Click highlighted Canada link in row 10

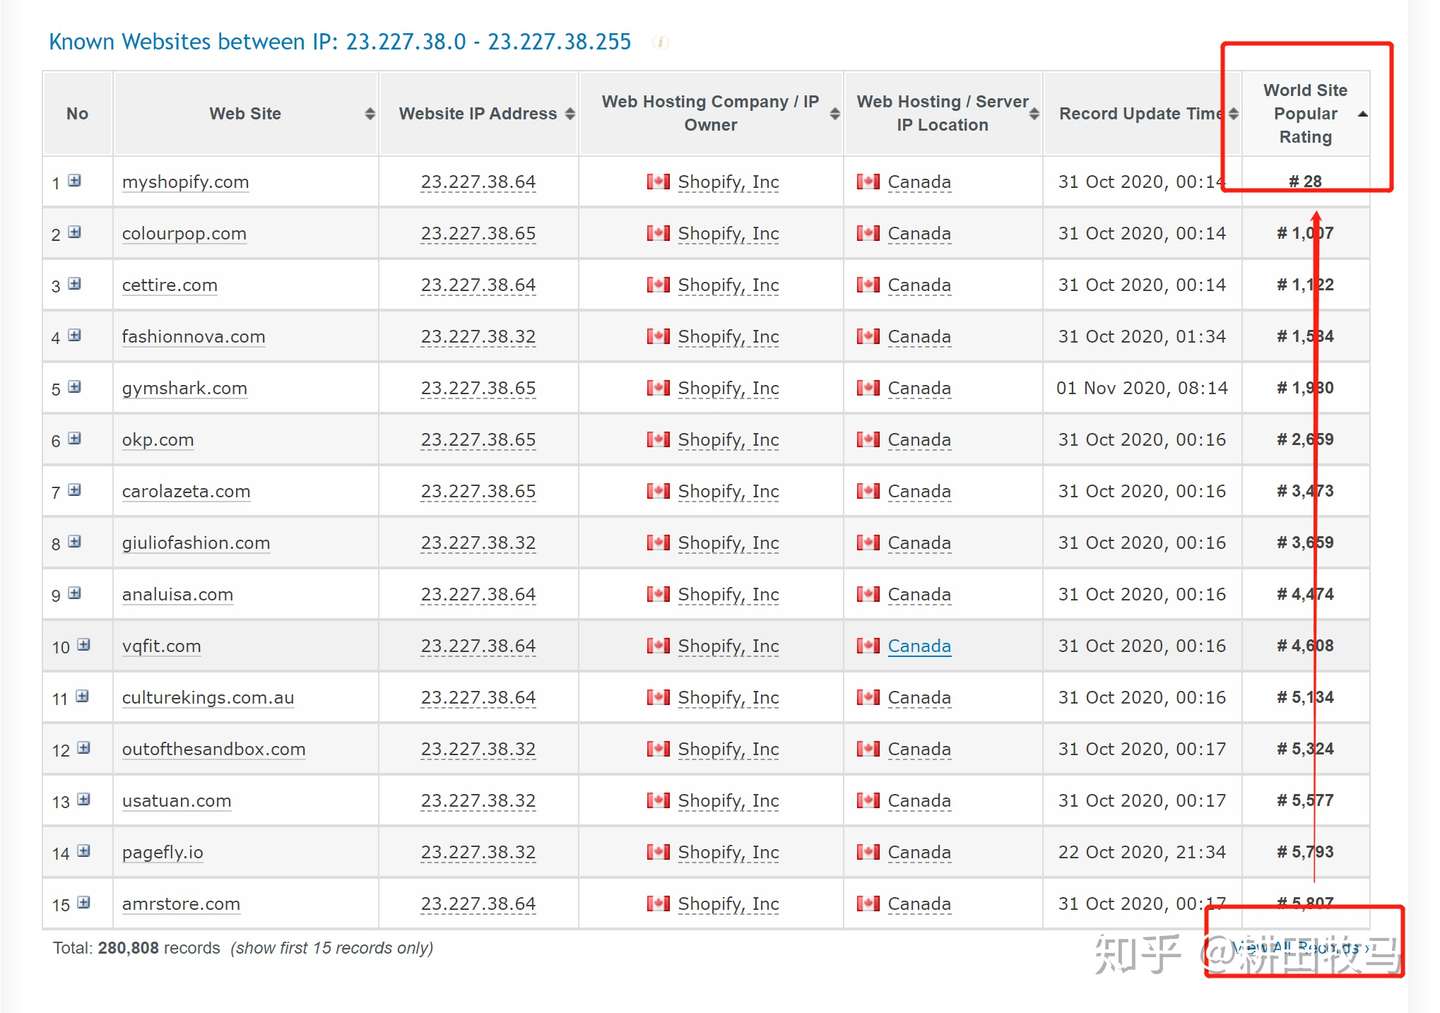[919, 646]
